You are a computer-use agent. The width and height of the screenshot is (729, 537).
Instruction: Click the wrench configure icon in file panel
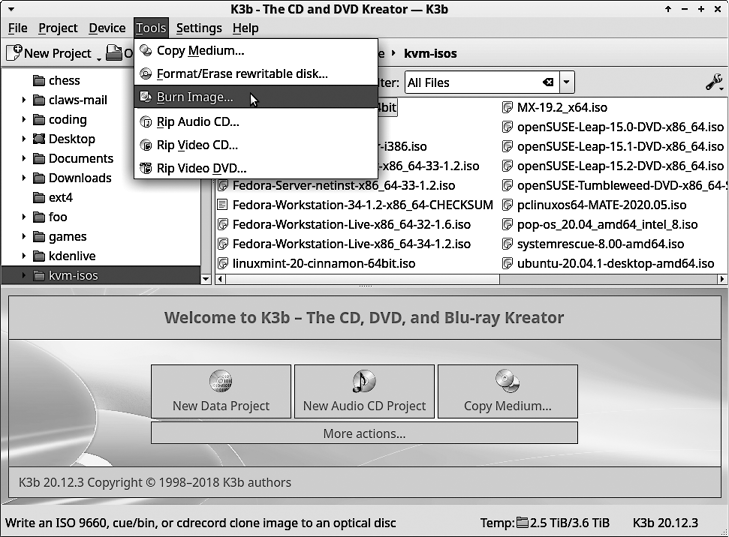(x=714, y=83)
